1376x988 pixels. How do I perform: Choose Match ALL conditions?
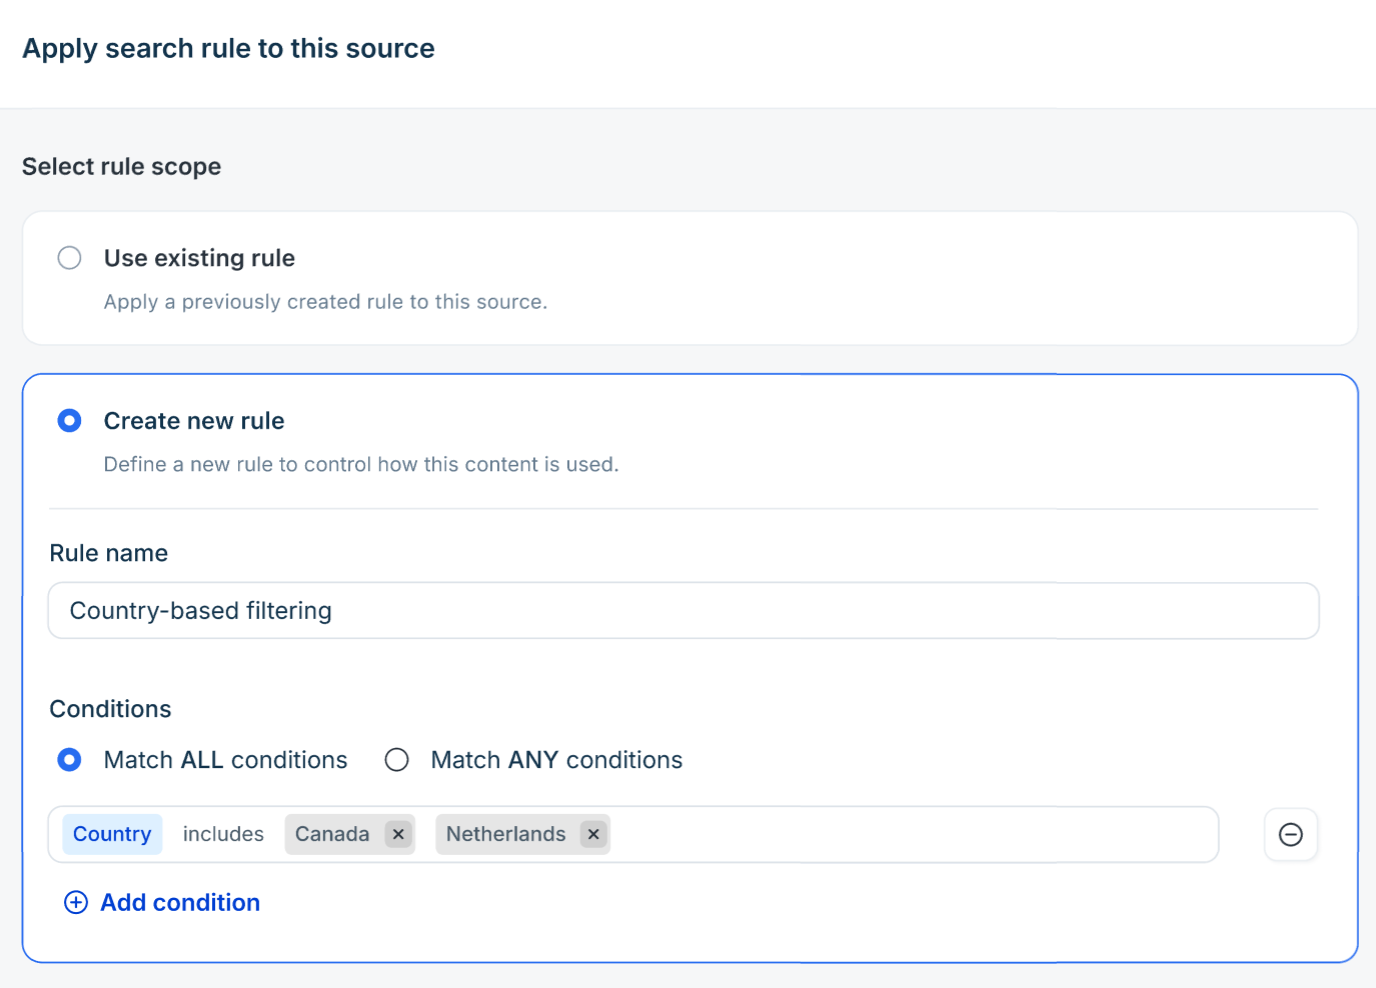point(69,760)
